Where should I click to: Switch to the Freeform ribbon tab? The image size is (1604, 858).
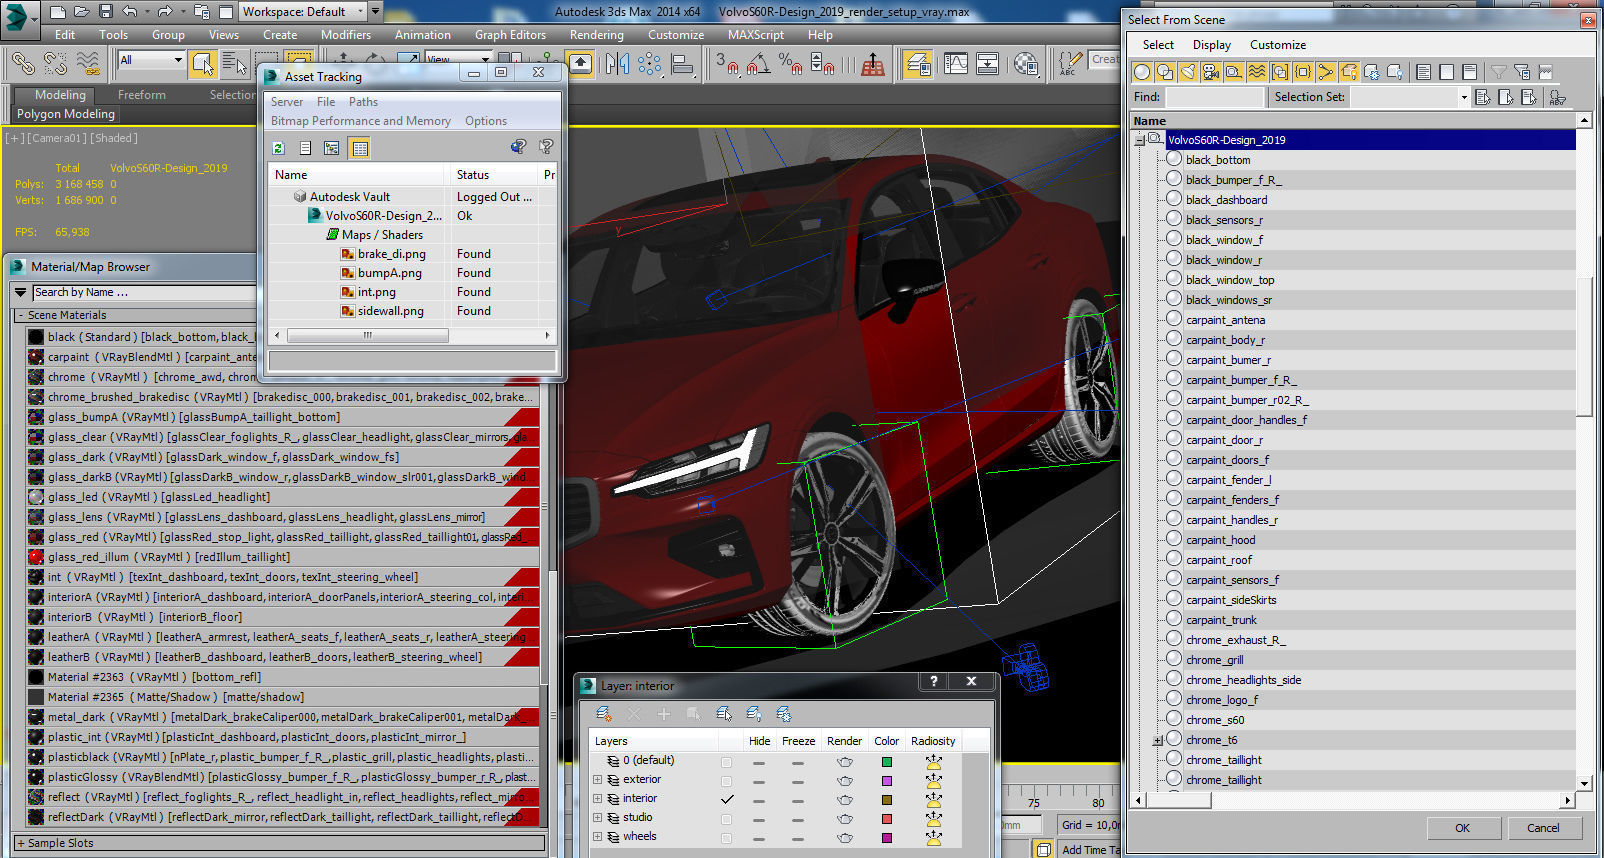click(142, 95)
